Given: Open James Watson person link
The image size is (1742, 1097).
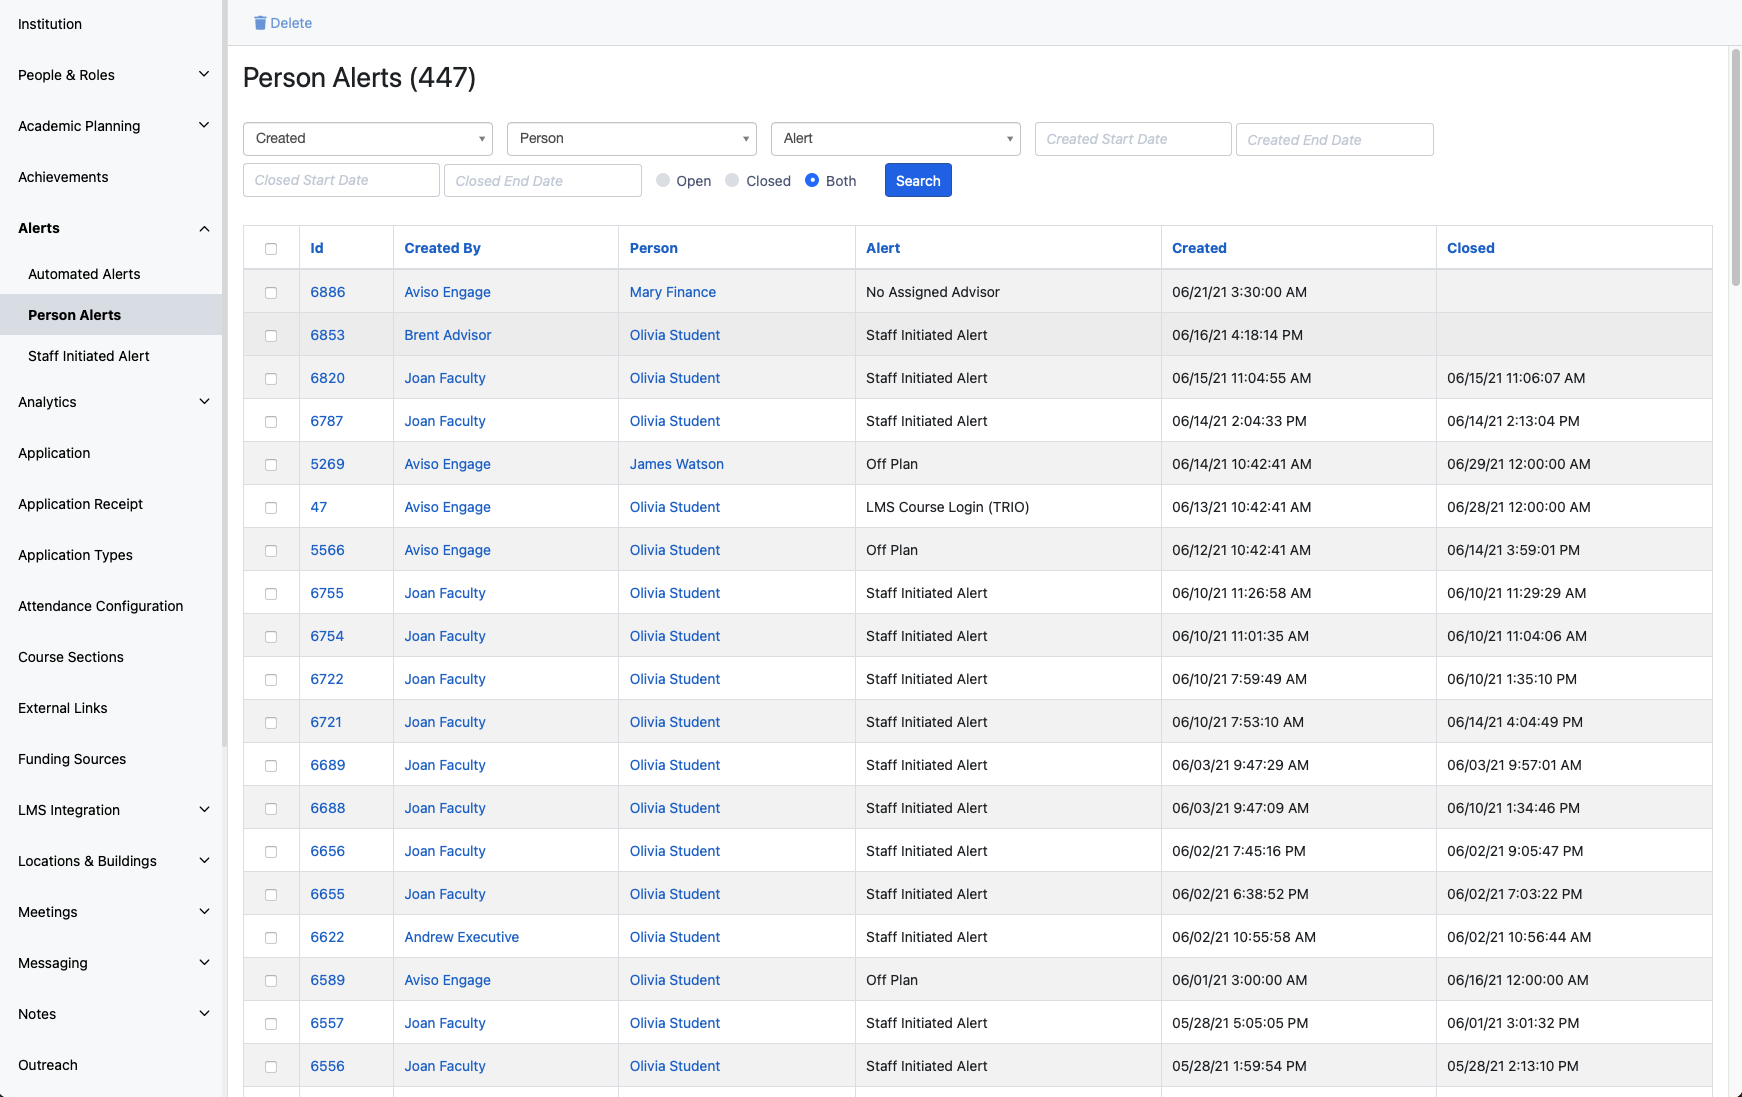Looking at the screenshot, I should 677,464.
